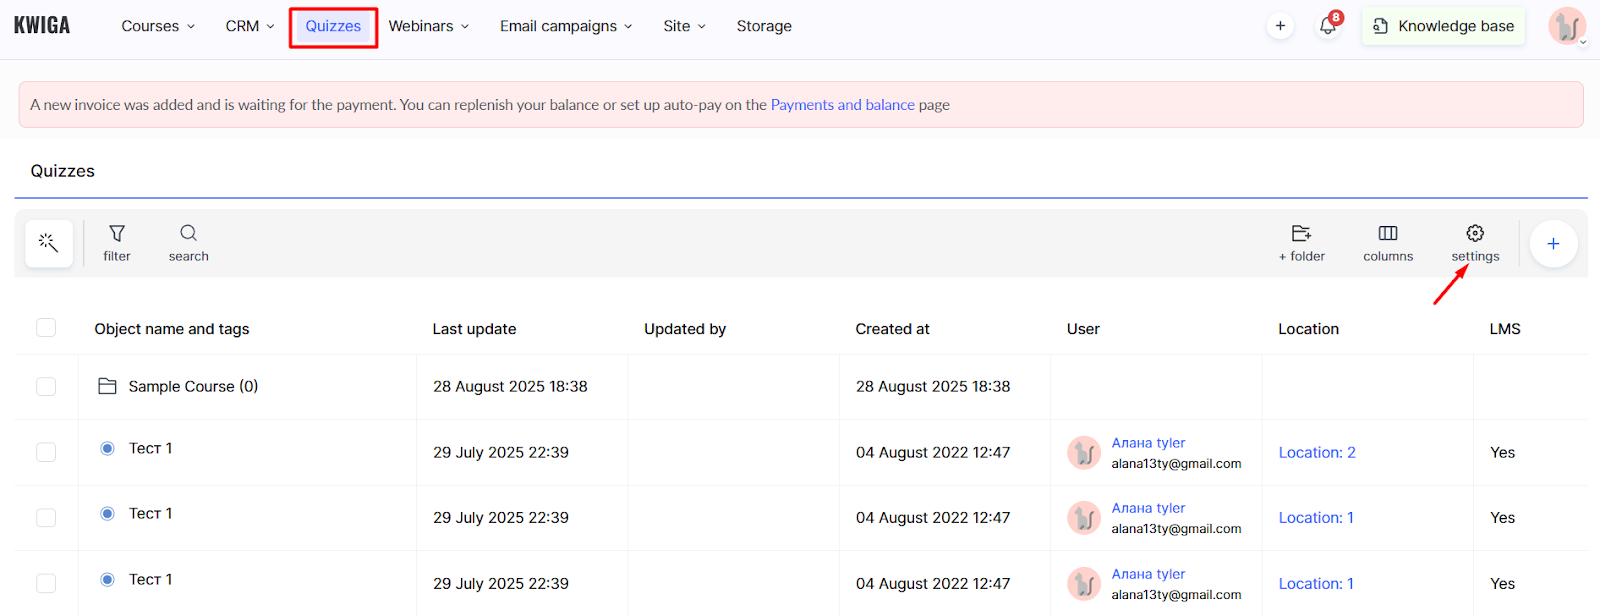Click the plus icon in the top header

click(1280, 26)
